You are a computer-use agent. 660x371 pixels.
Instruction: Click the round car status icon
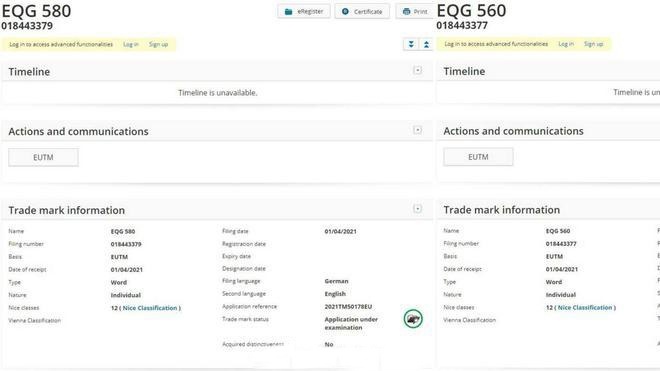[x=413, y=319]
